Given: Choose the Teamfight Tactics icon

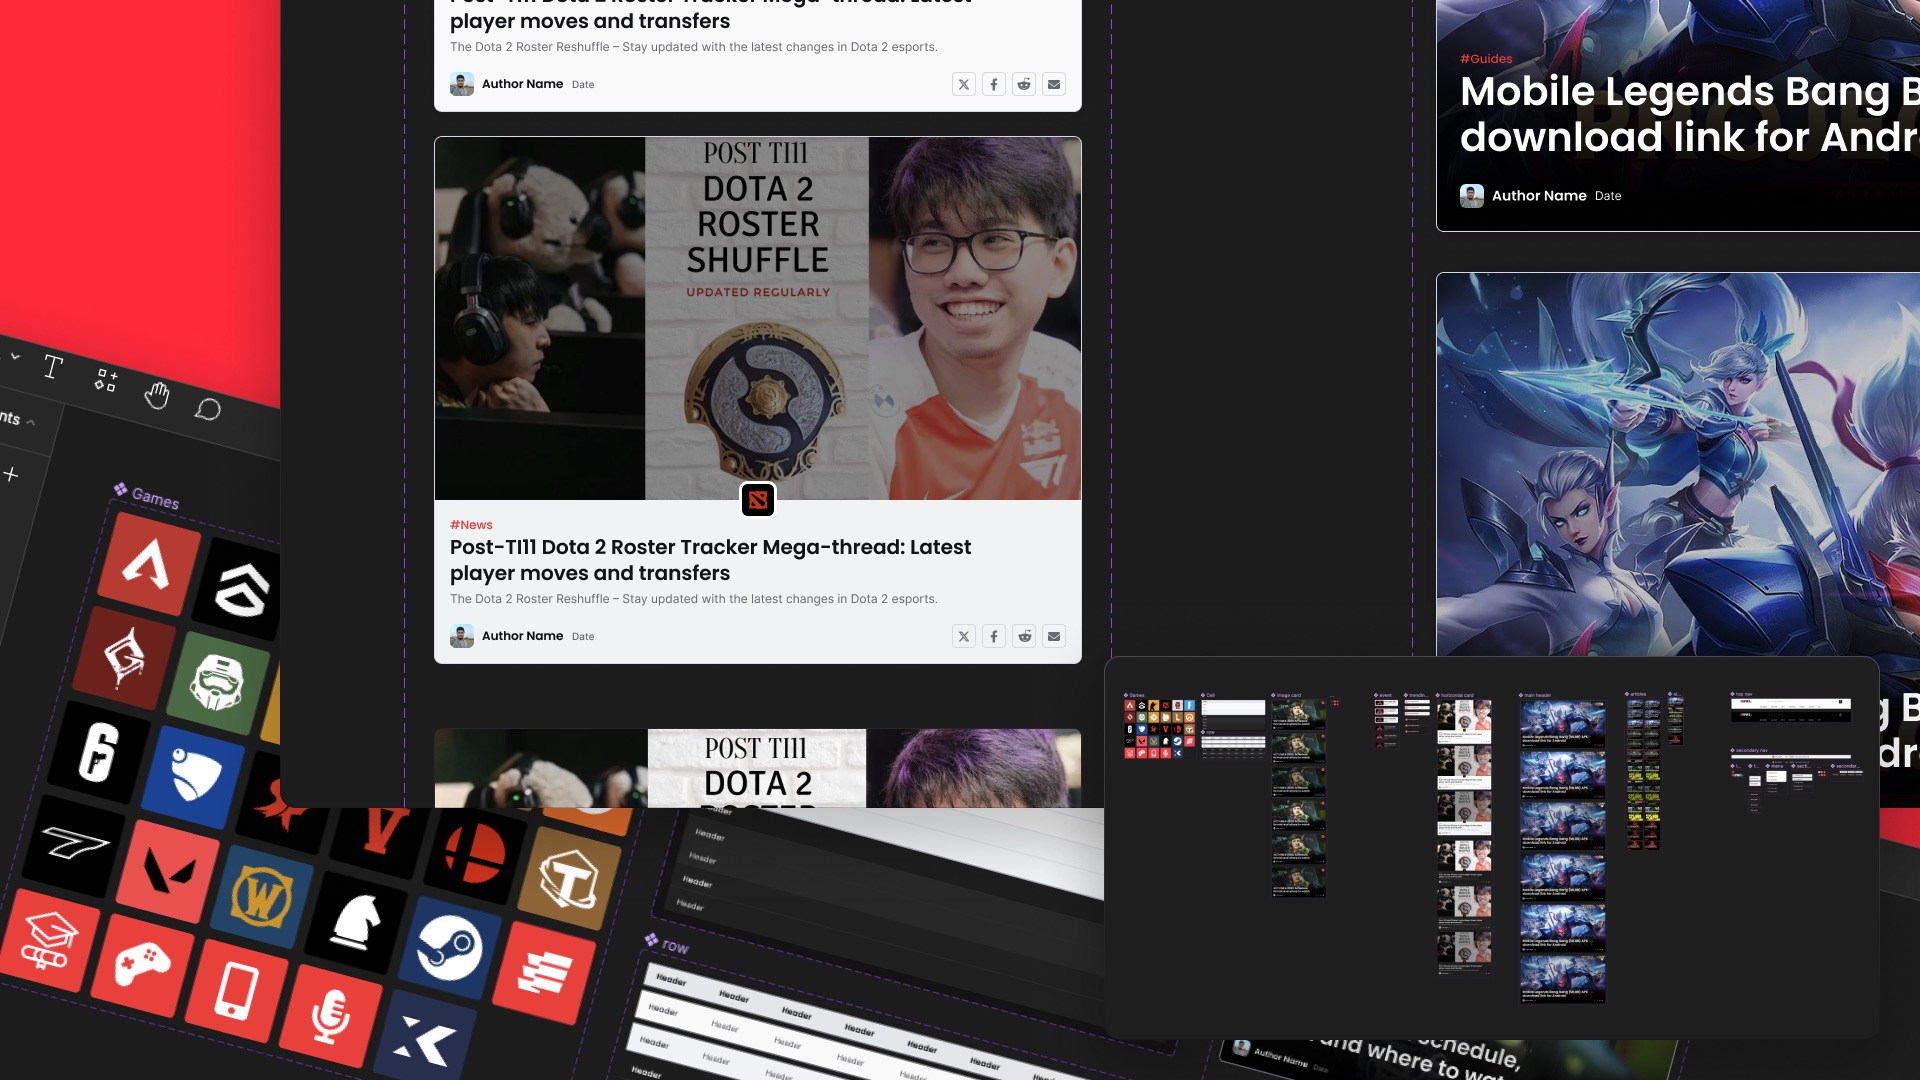Looking at the screenshot, I should tap(570, 878).
